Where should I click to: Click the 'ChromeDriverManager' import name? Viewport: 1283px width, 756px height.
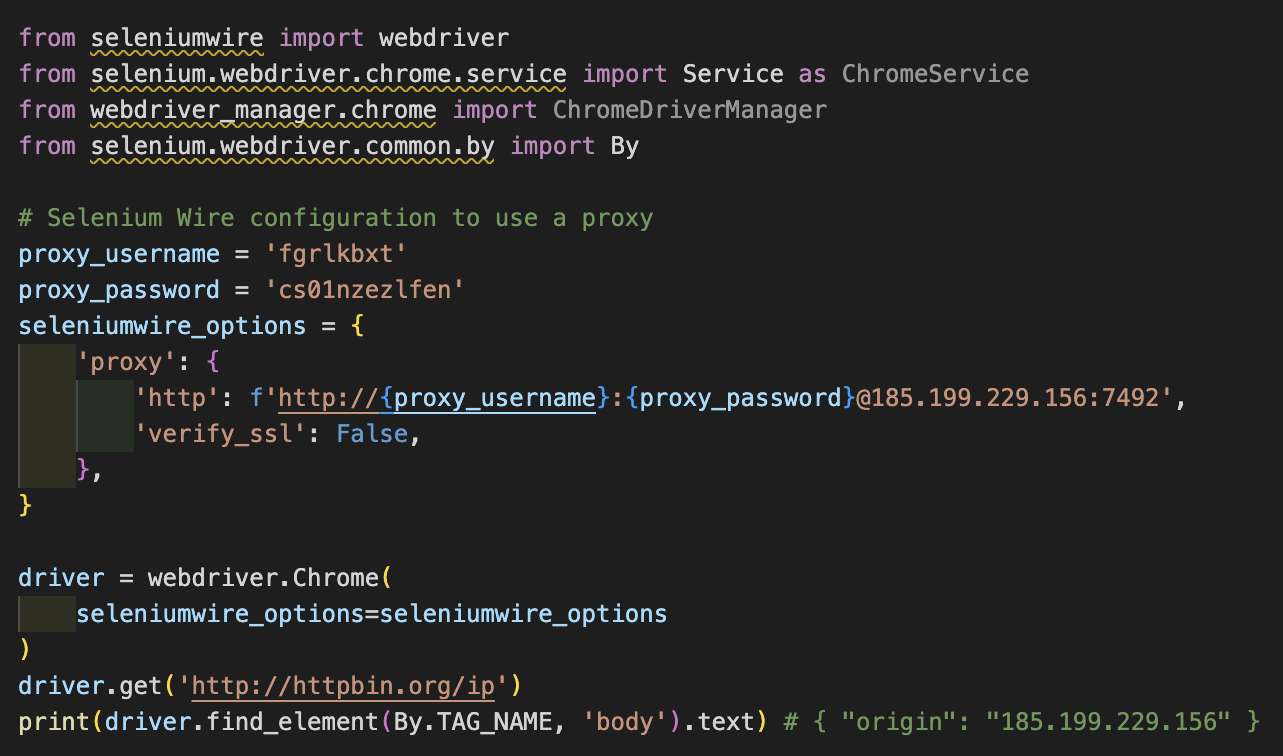pyautogui.click(x=690, y=110)
